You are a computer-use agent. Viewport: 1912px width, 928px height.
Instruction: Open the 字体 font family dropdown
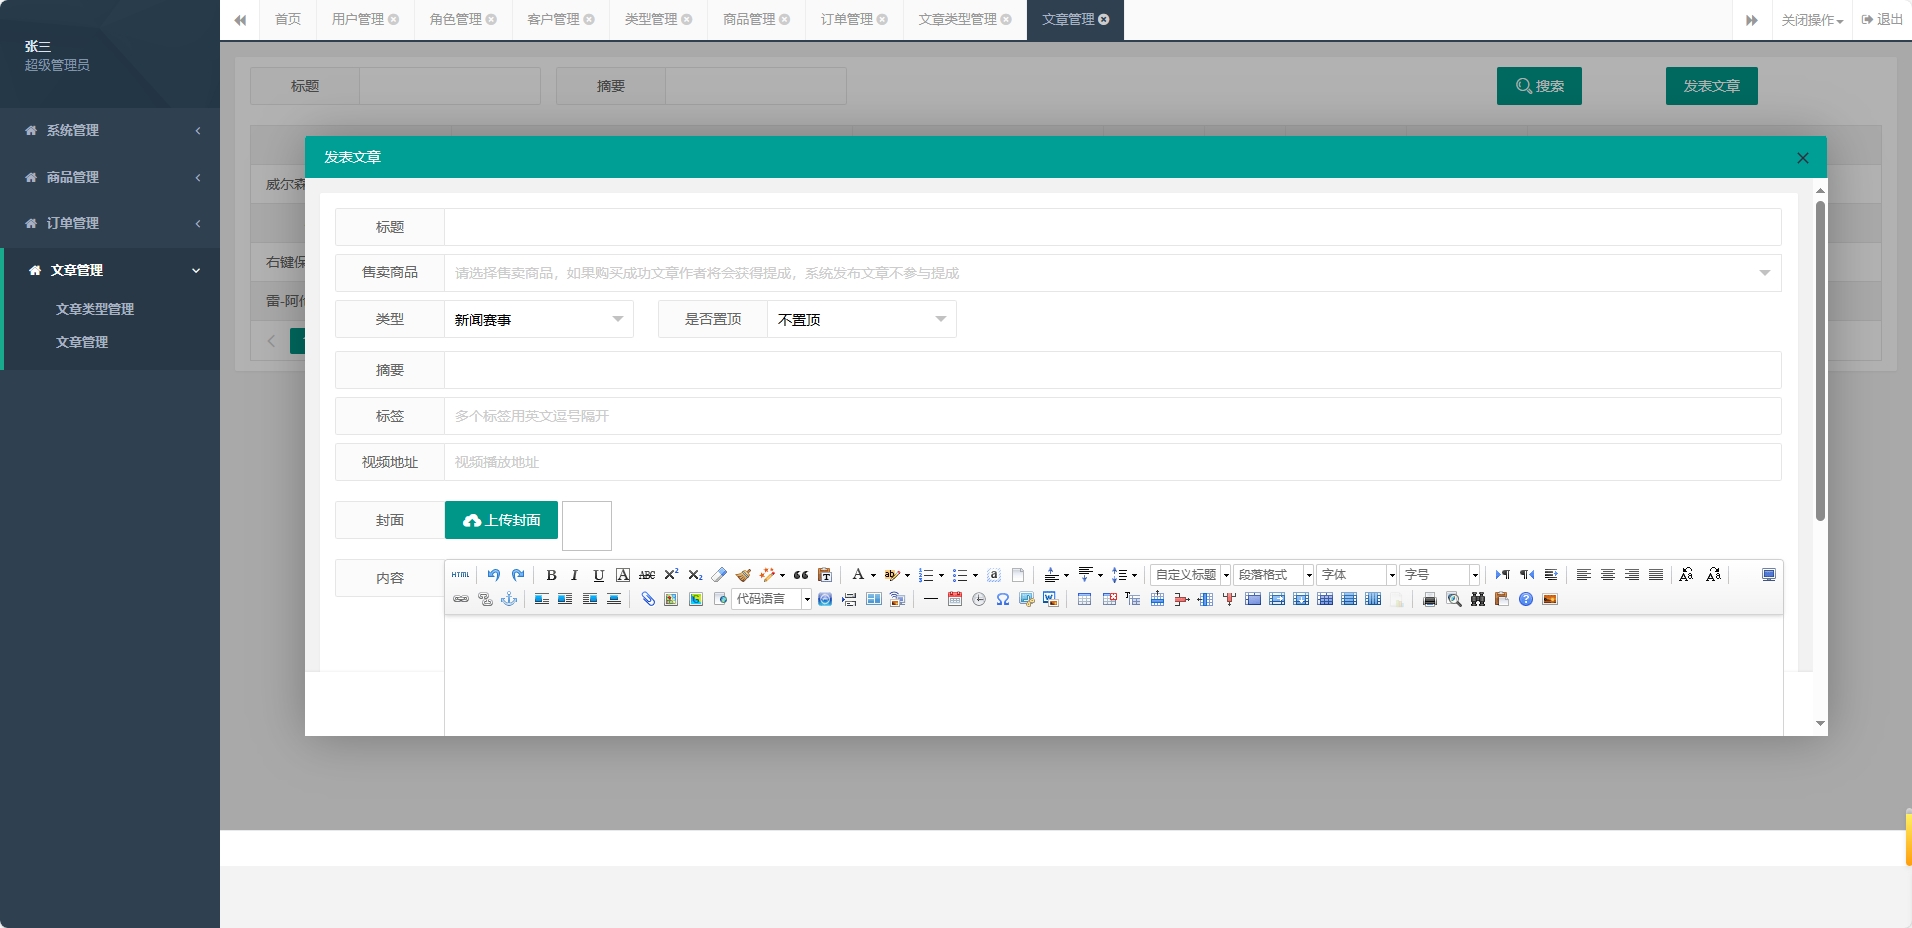tap(1357, 575)
